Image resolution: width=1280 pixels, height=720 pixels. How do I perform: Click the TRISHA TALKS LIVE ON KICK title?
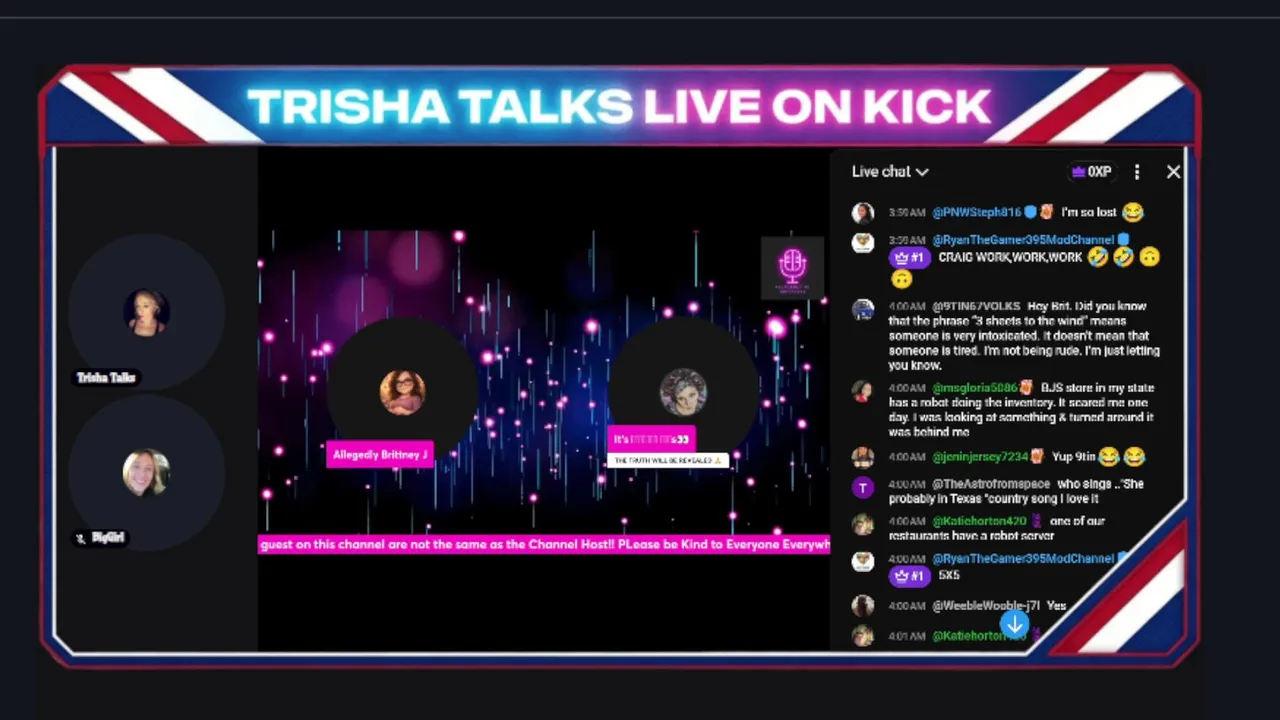pyautogui.click(x=619, y=107)
